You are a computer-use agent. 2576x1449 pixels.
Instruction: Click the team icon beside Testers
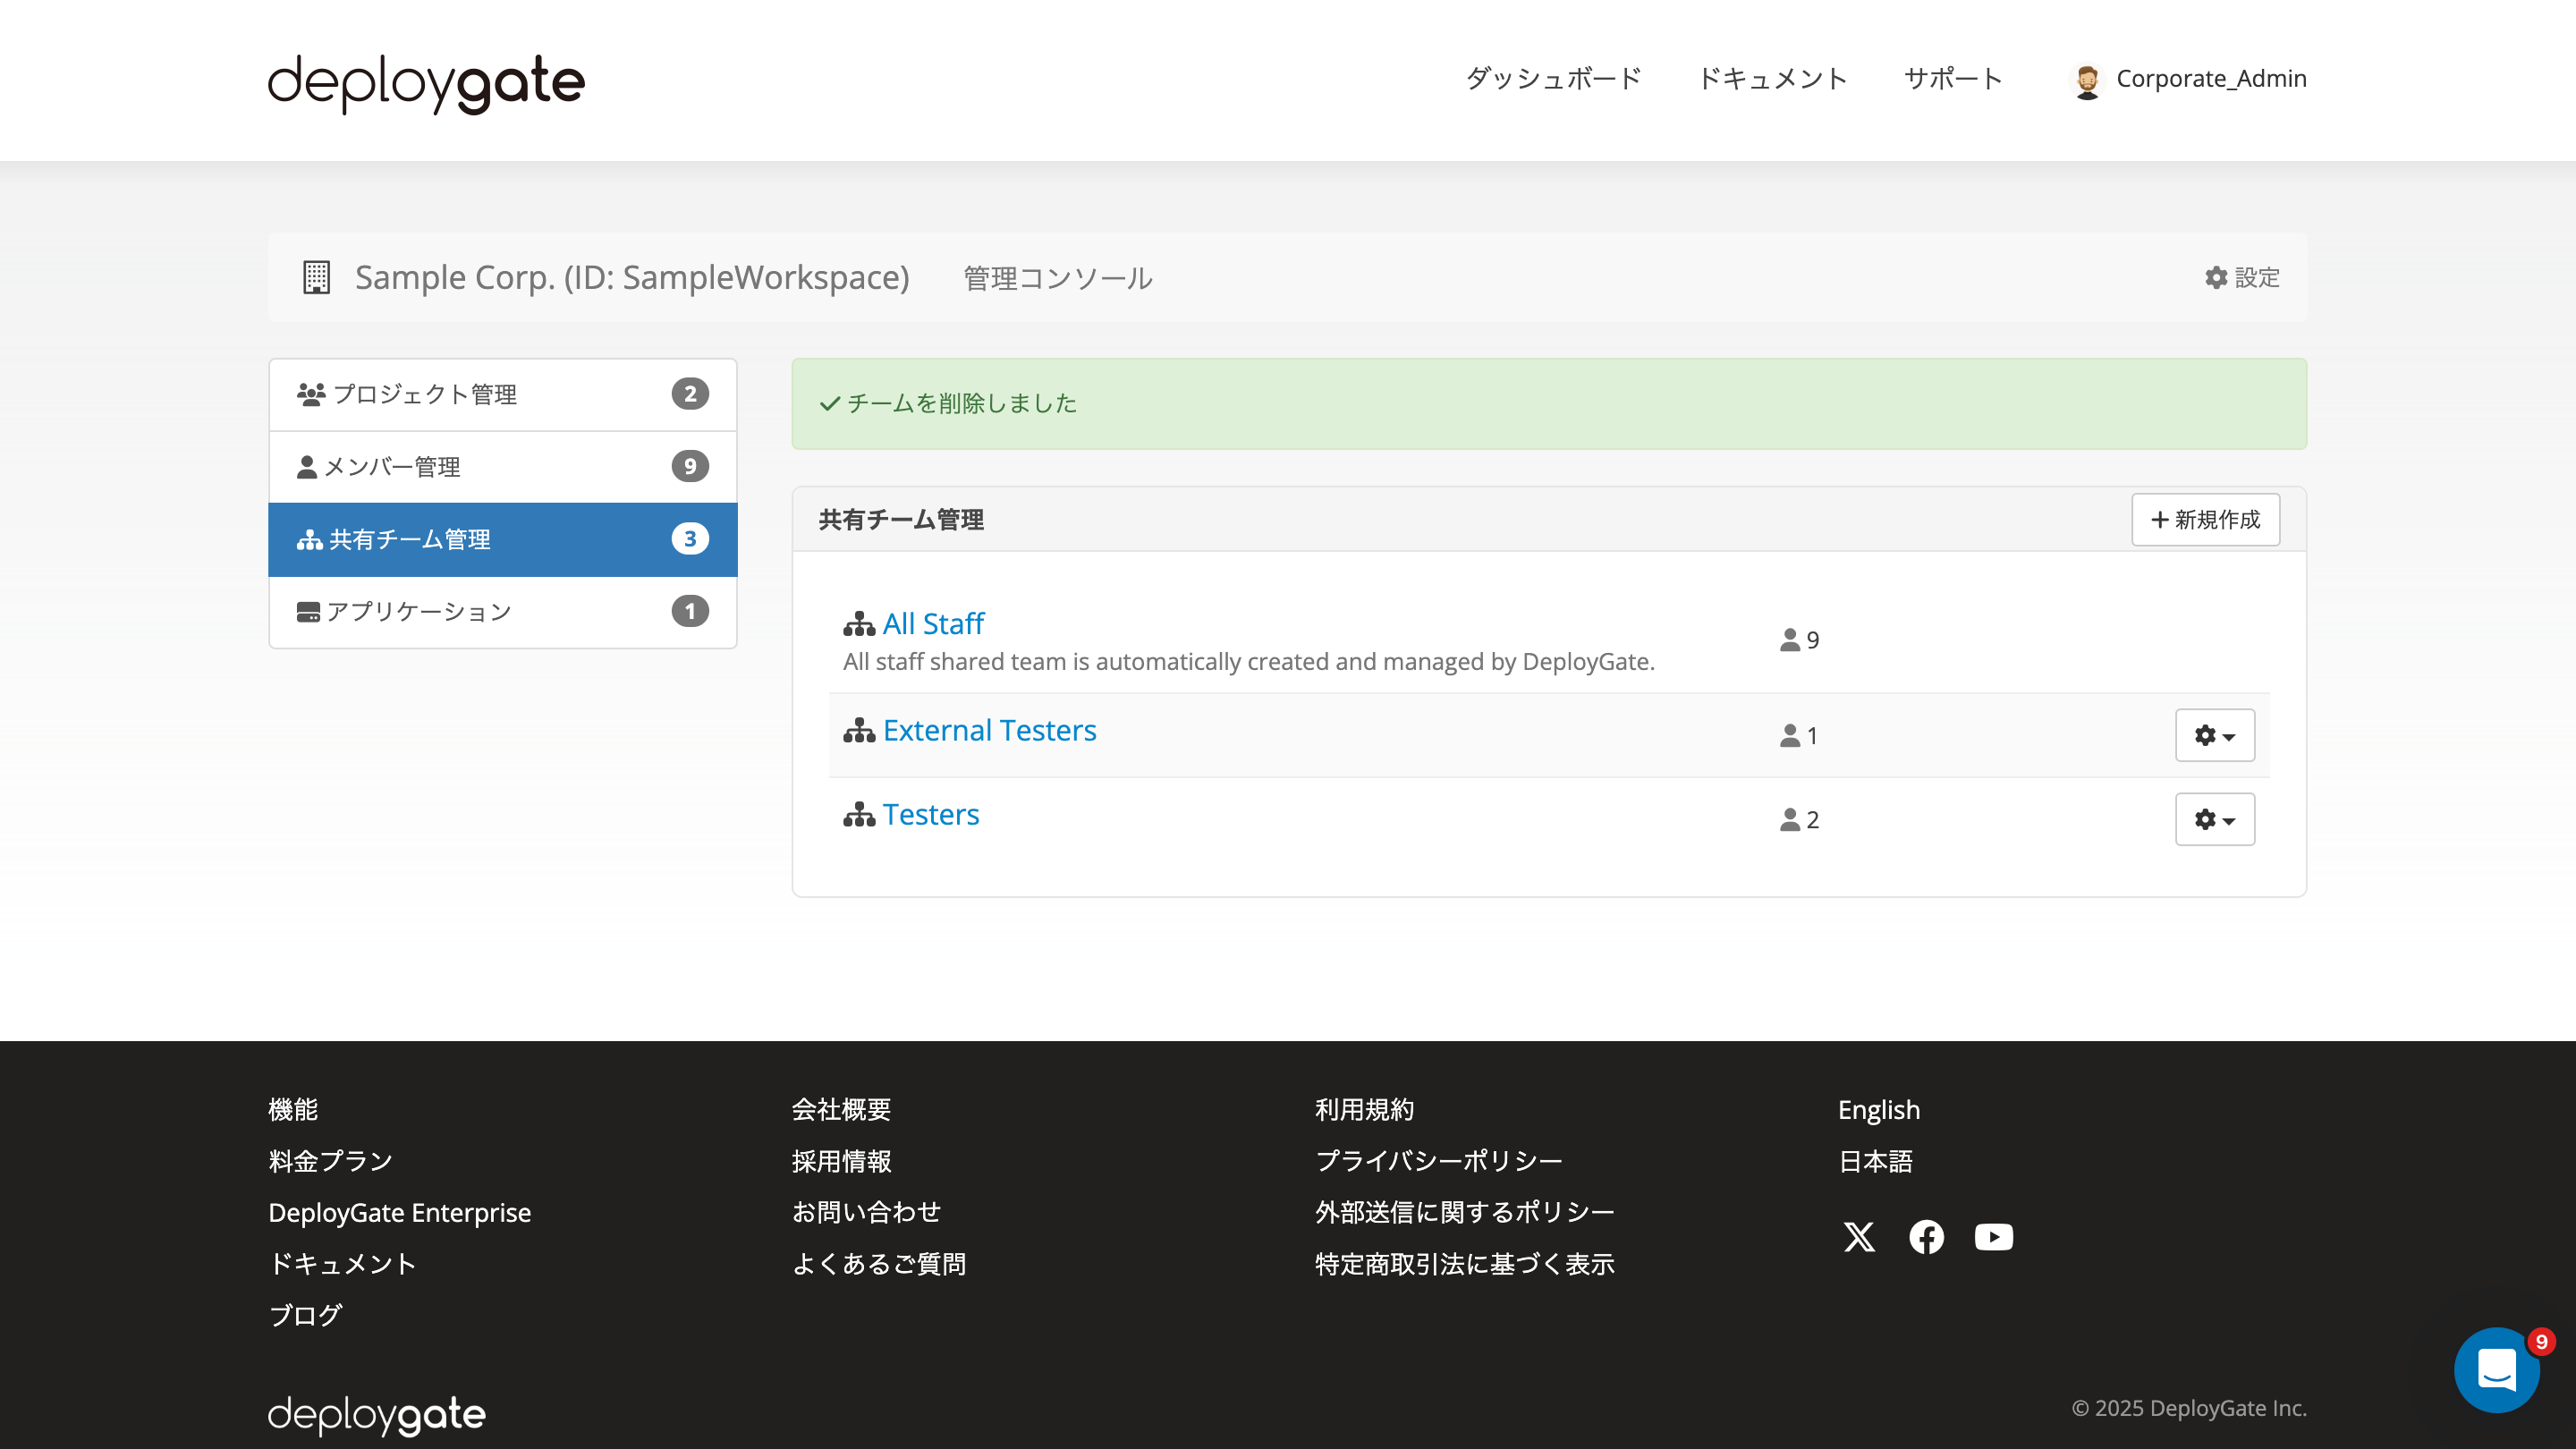[859, 815]
